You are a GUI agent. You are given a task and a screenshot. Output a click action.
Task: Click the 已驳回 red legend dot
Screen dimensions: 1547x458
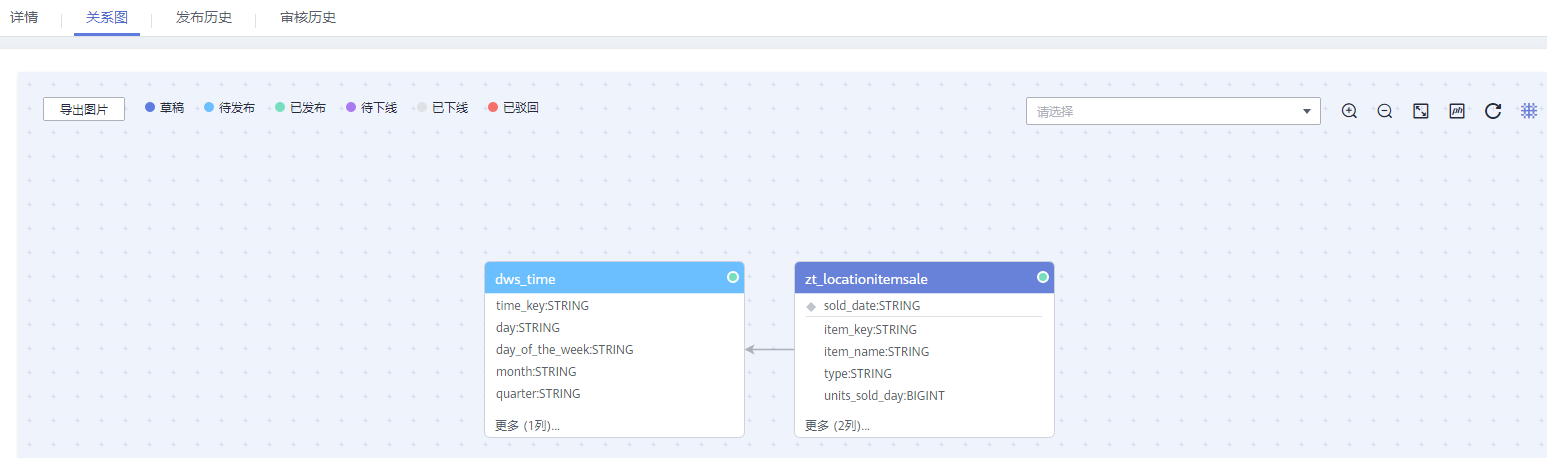(493, 107)
